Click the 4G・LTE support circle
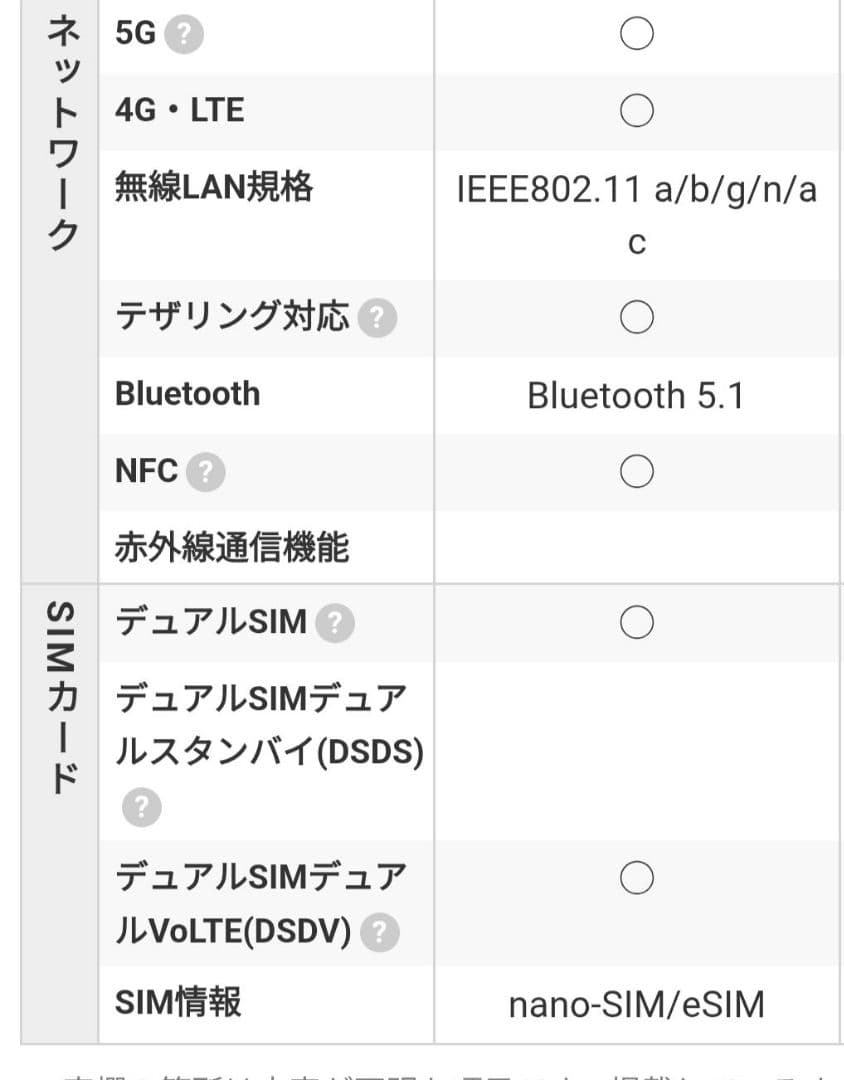 [x=636, y=110]
